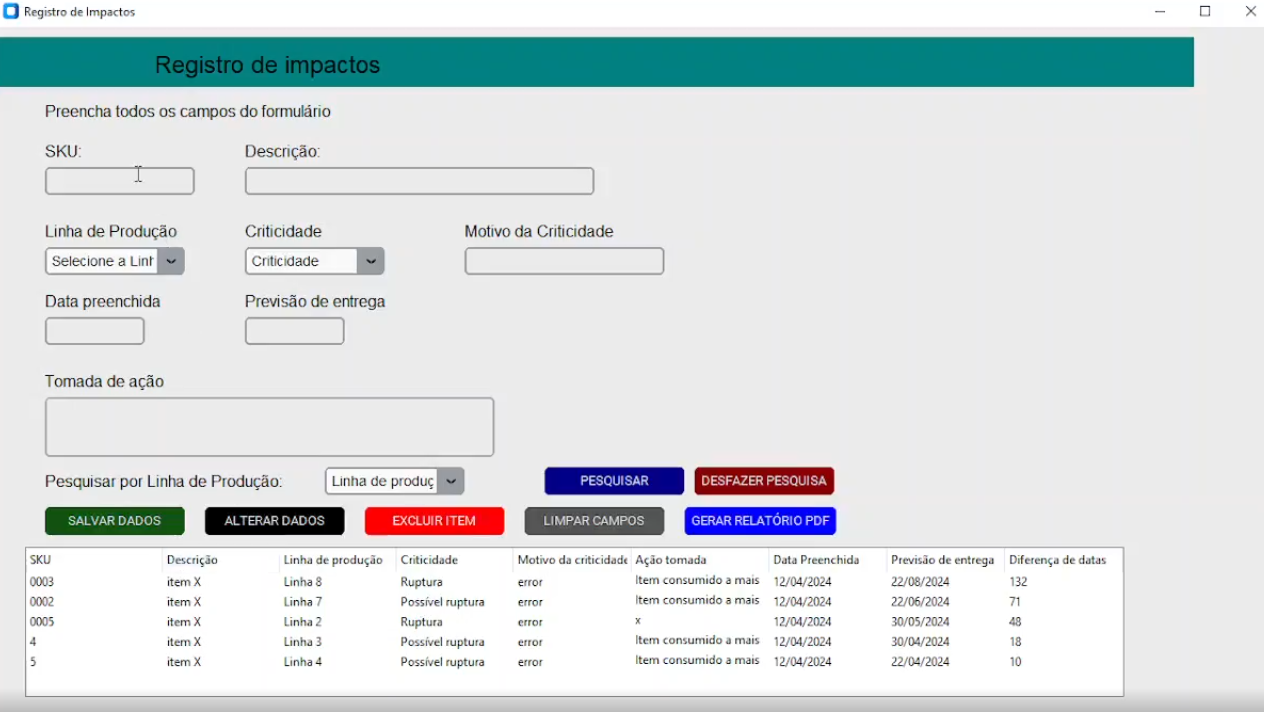This screenshot has height=712, width=1264.
Task: Click the Registro de Impactos app icon
Action: pos(11,12)
